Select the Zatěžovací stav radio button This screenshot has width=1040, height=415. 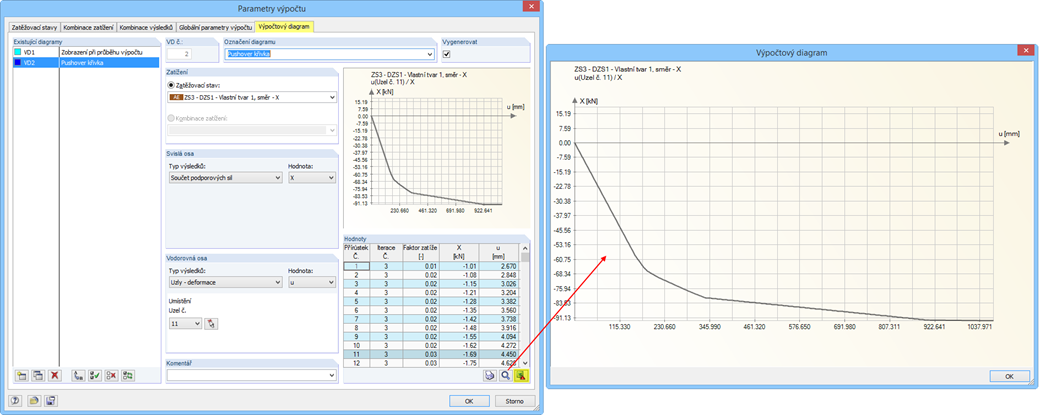172,86
